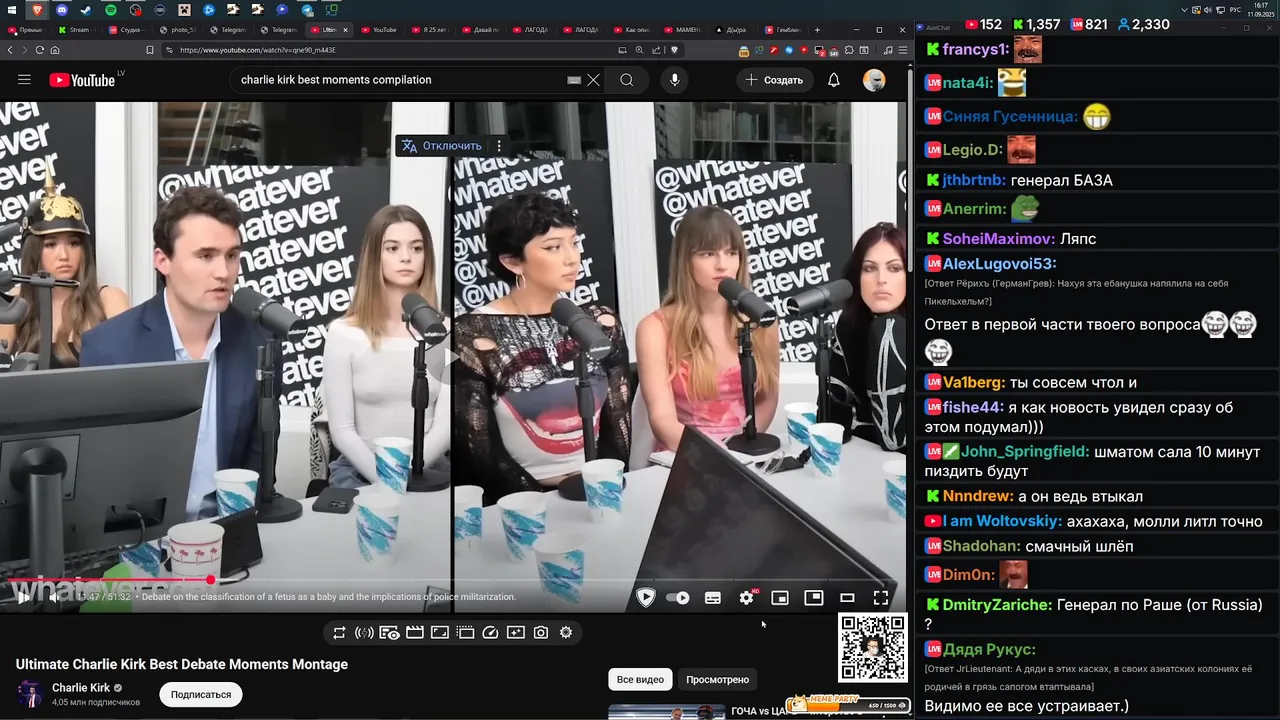This screenshot has width=1280, height=720.
Task: Take a screenshot with the camera icon
Action: pos(541,632)
